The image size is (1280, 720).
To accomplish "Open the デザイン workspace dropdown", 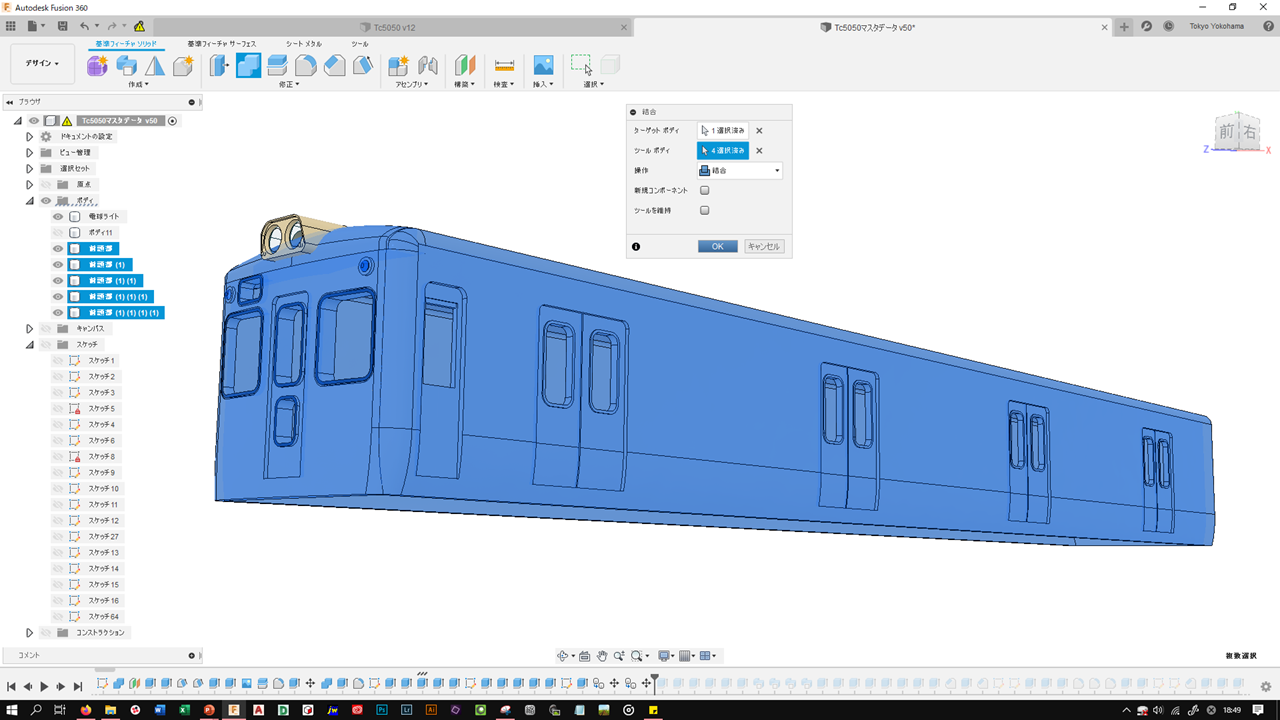I will (42, 64).
